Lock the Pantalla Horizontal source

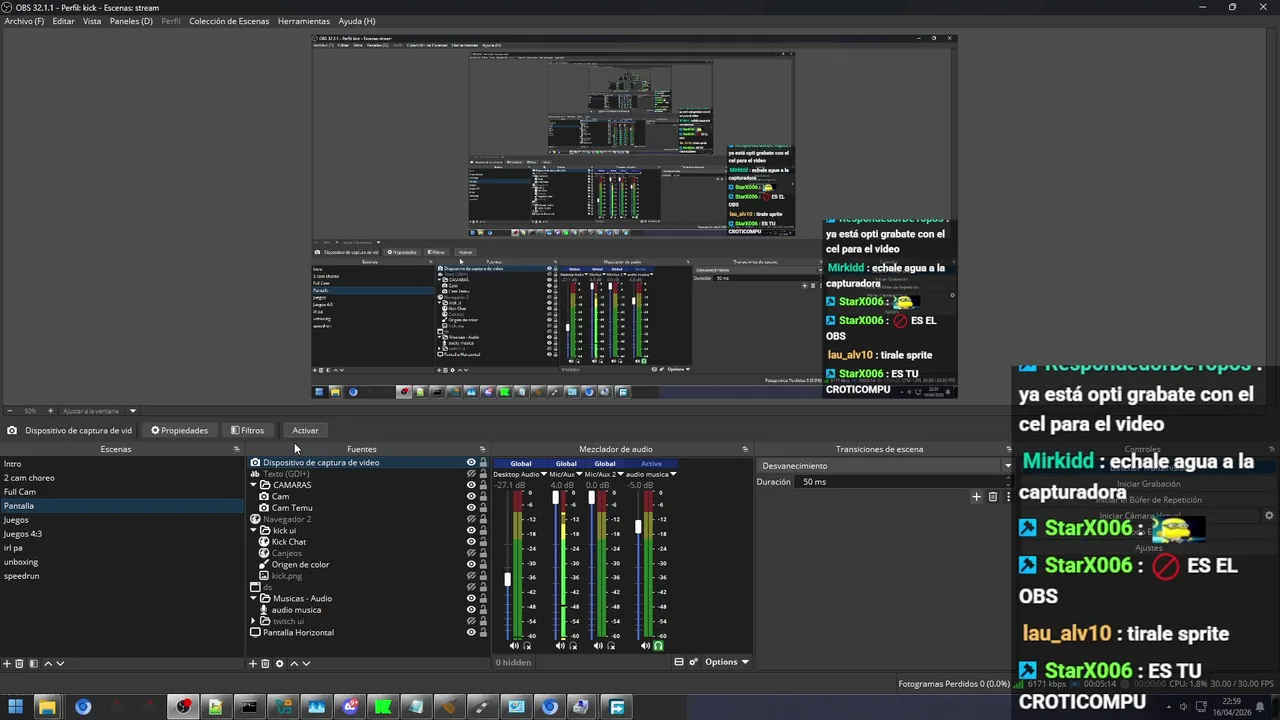[x=483, y=632]
